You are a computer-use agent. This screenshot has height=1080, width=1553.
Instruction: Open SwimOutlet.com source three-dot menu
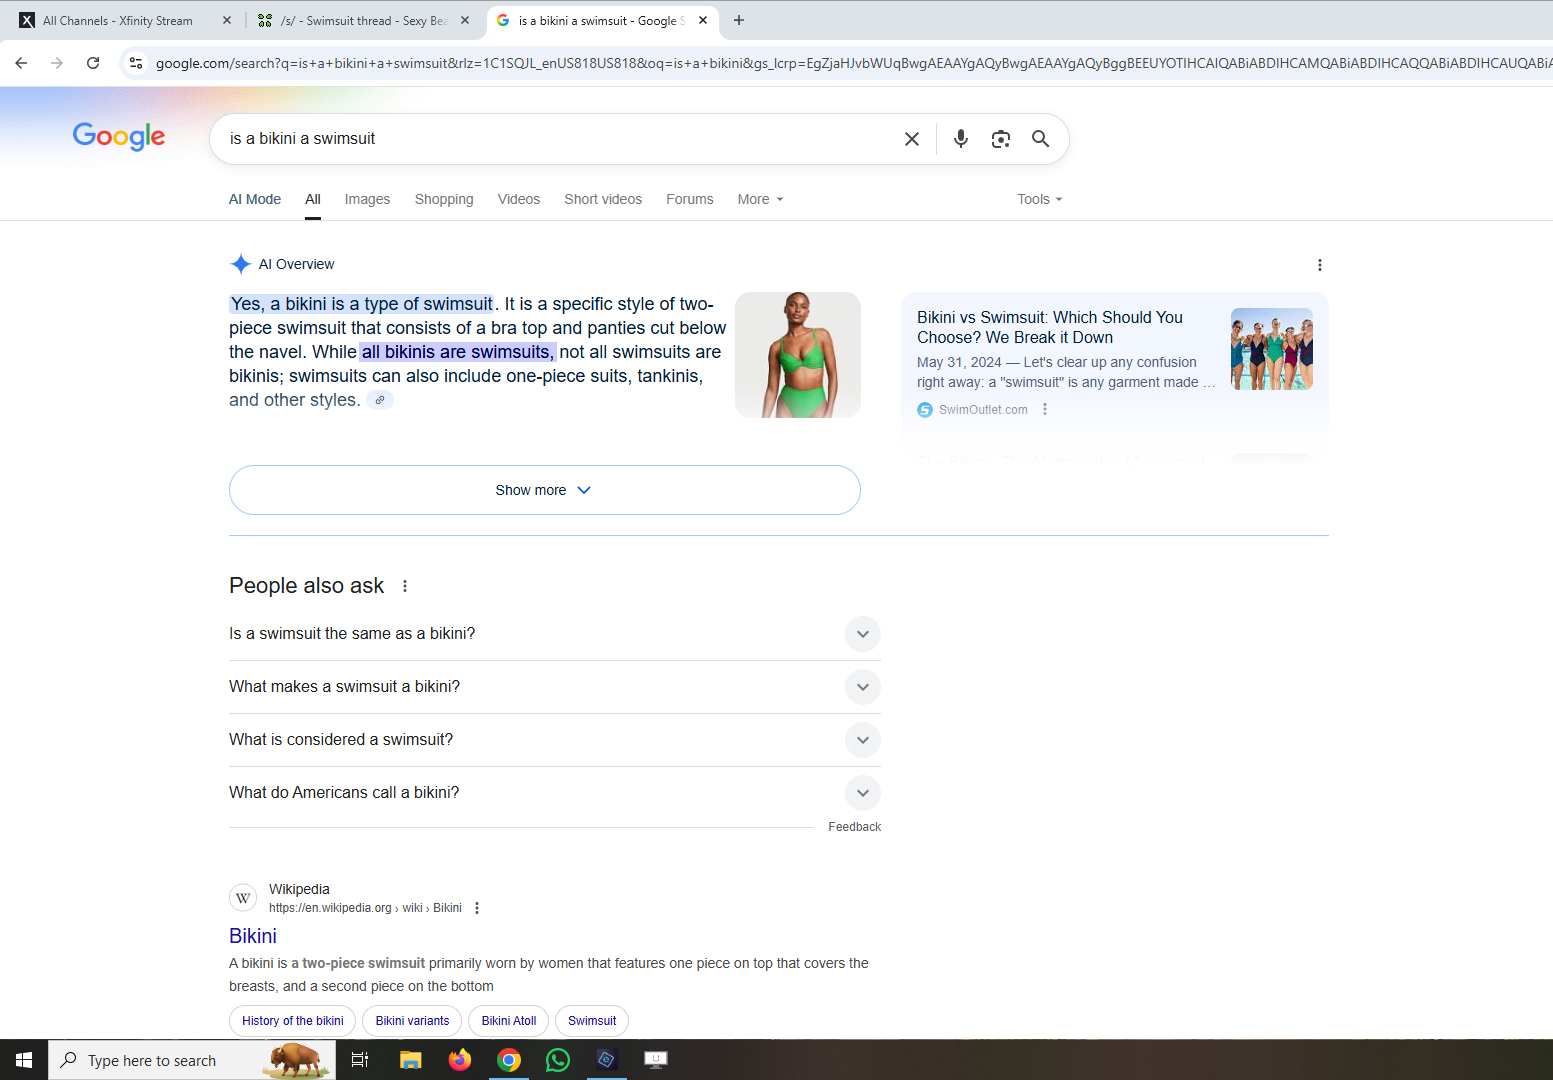coord(1045,409)
